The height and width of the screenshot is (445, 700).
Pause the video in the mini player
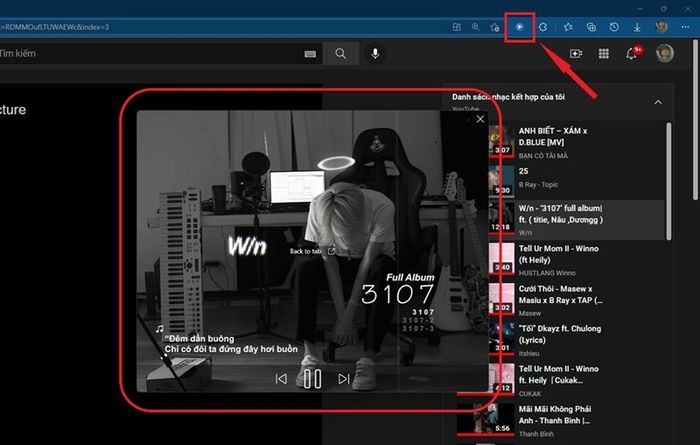tap(312, 379)
